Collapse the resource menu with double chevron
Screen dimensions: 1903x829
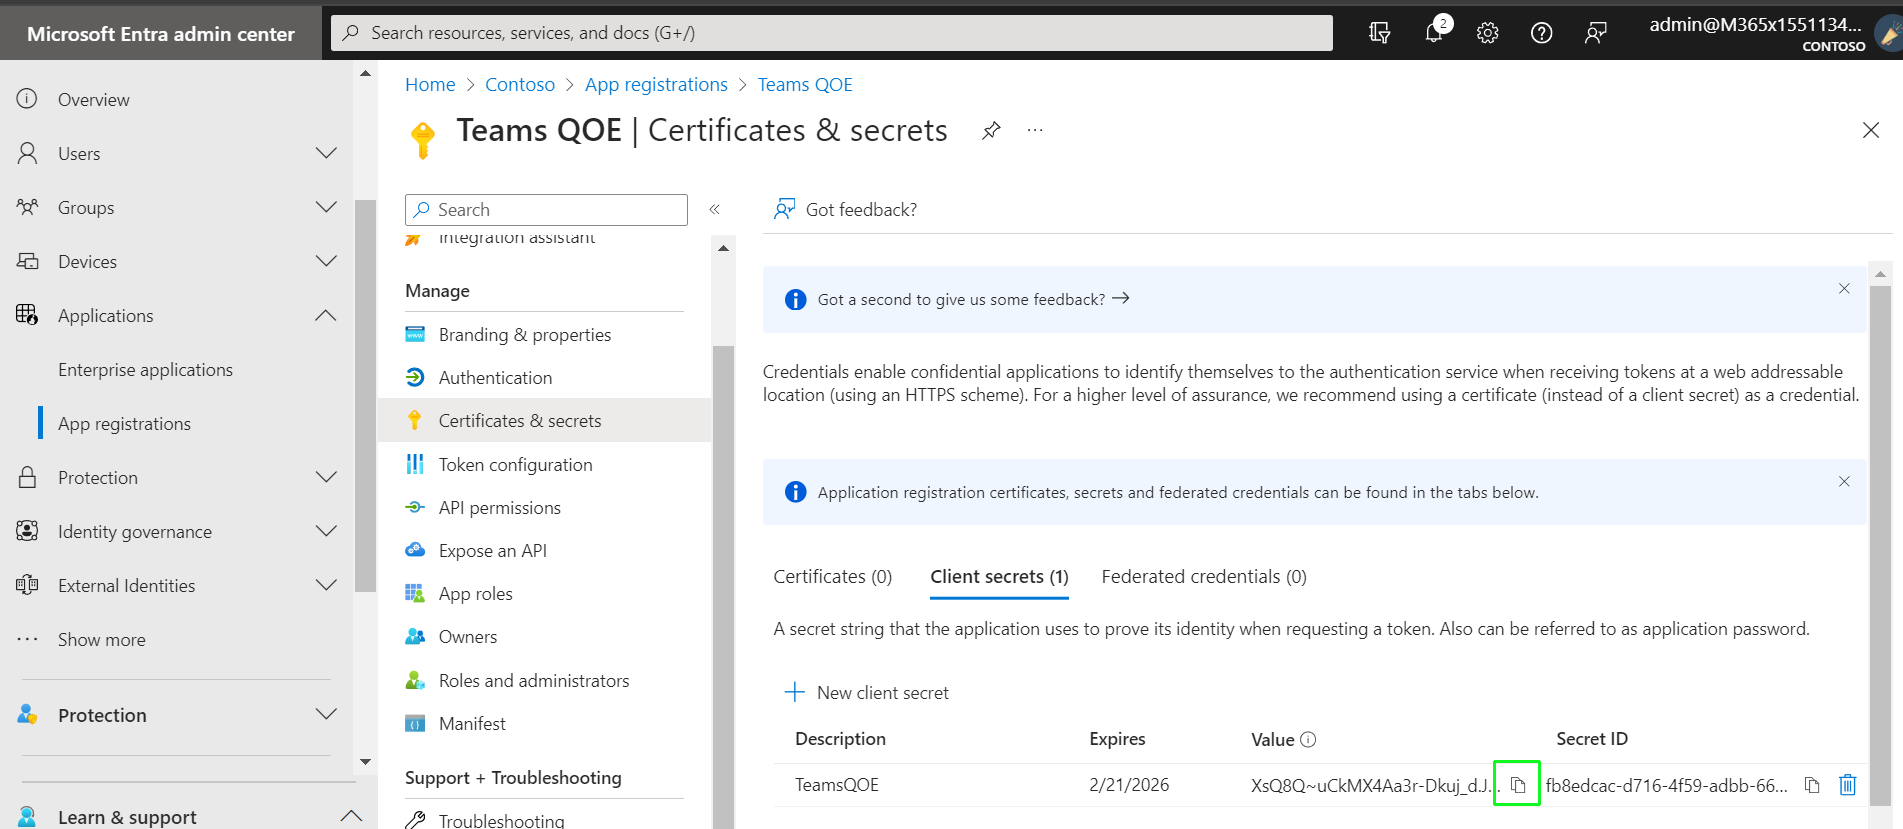715,209
